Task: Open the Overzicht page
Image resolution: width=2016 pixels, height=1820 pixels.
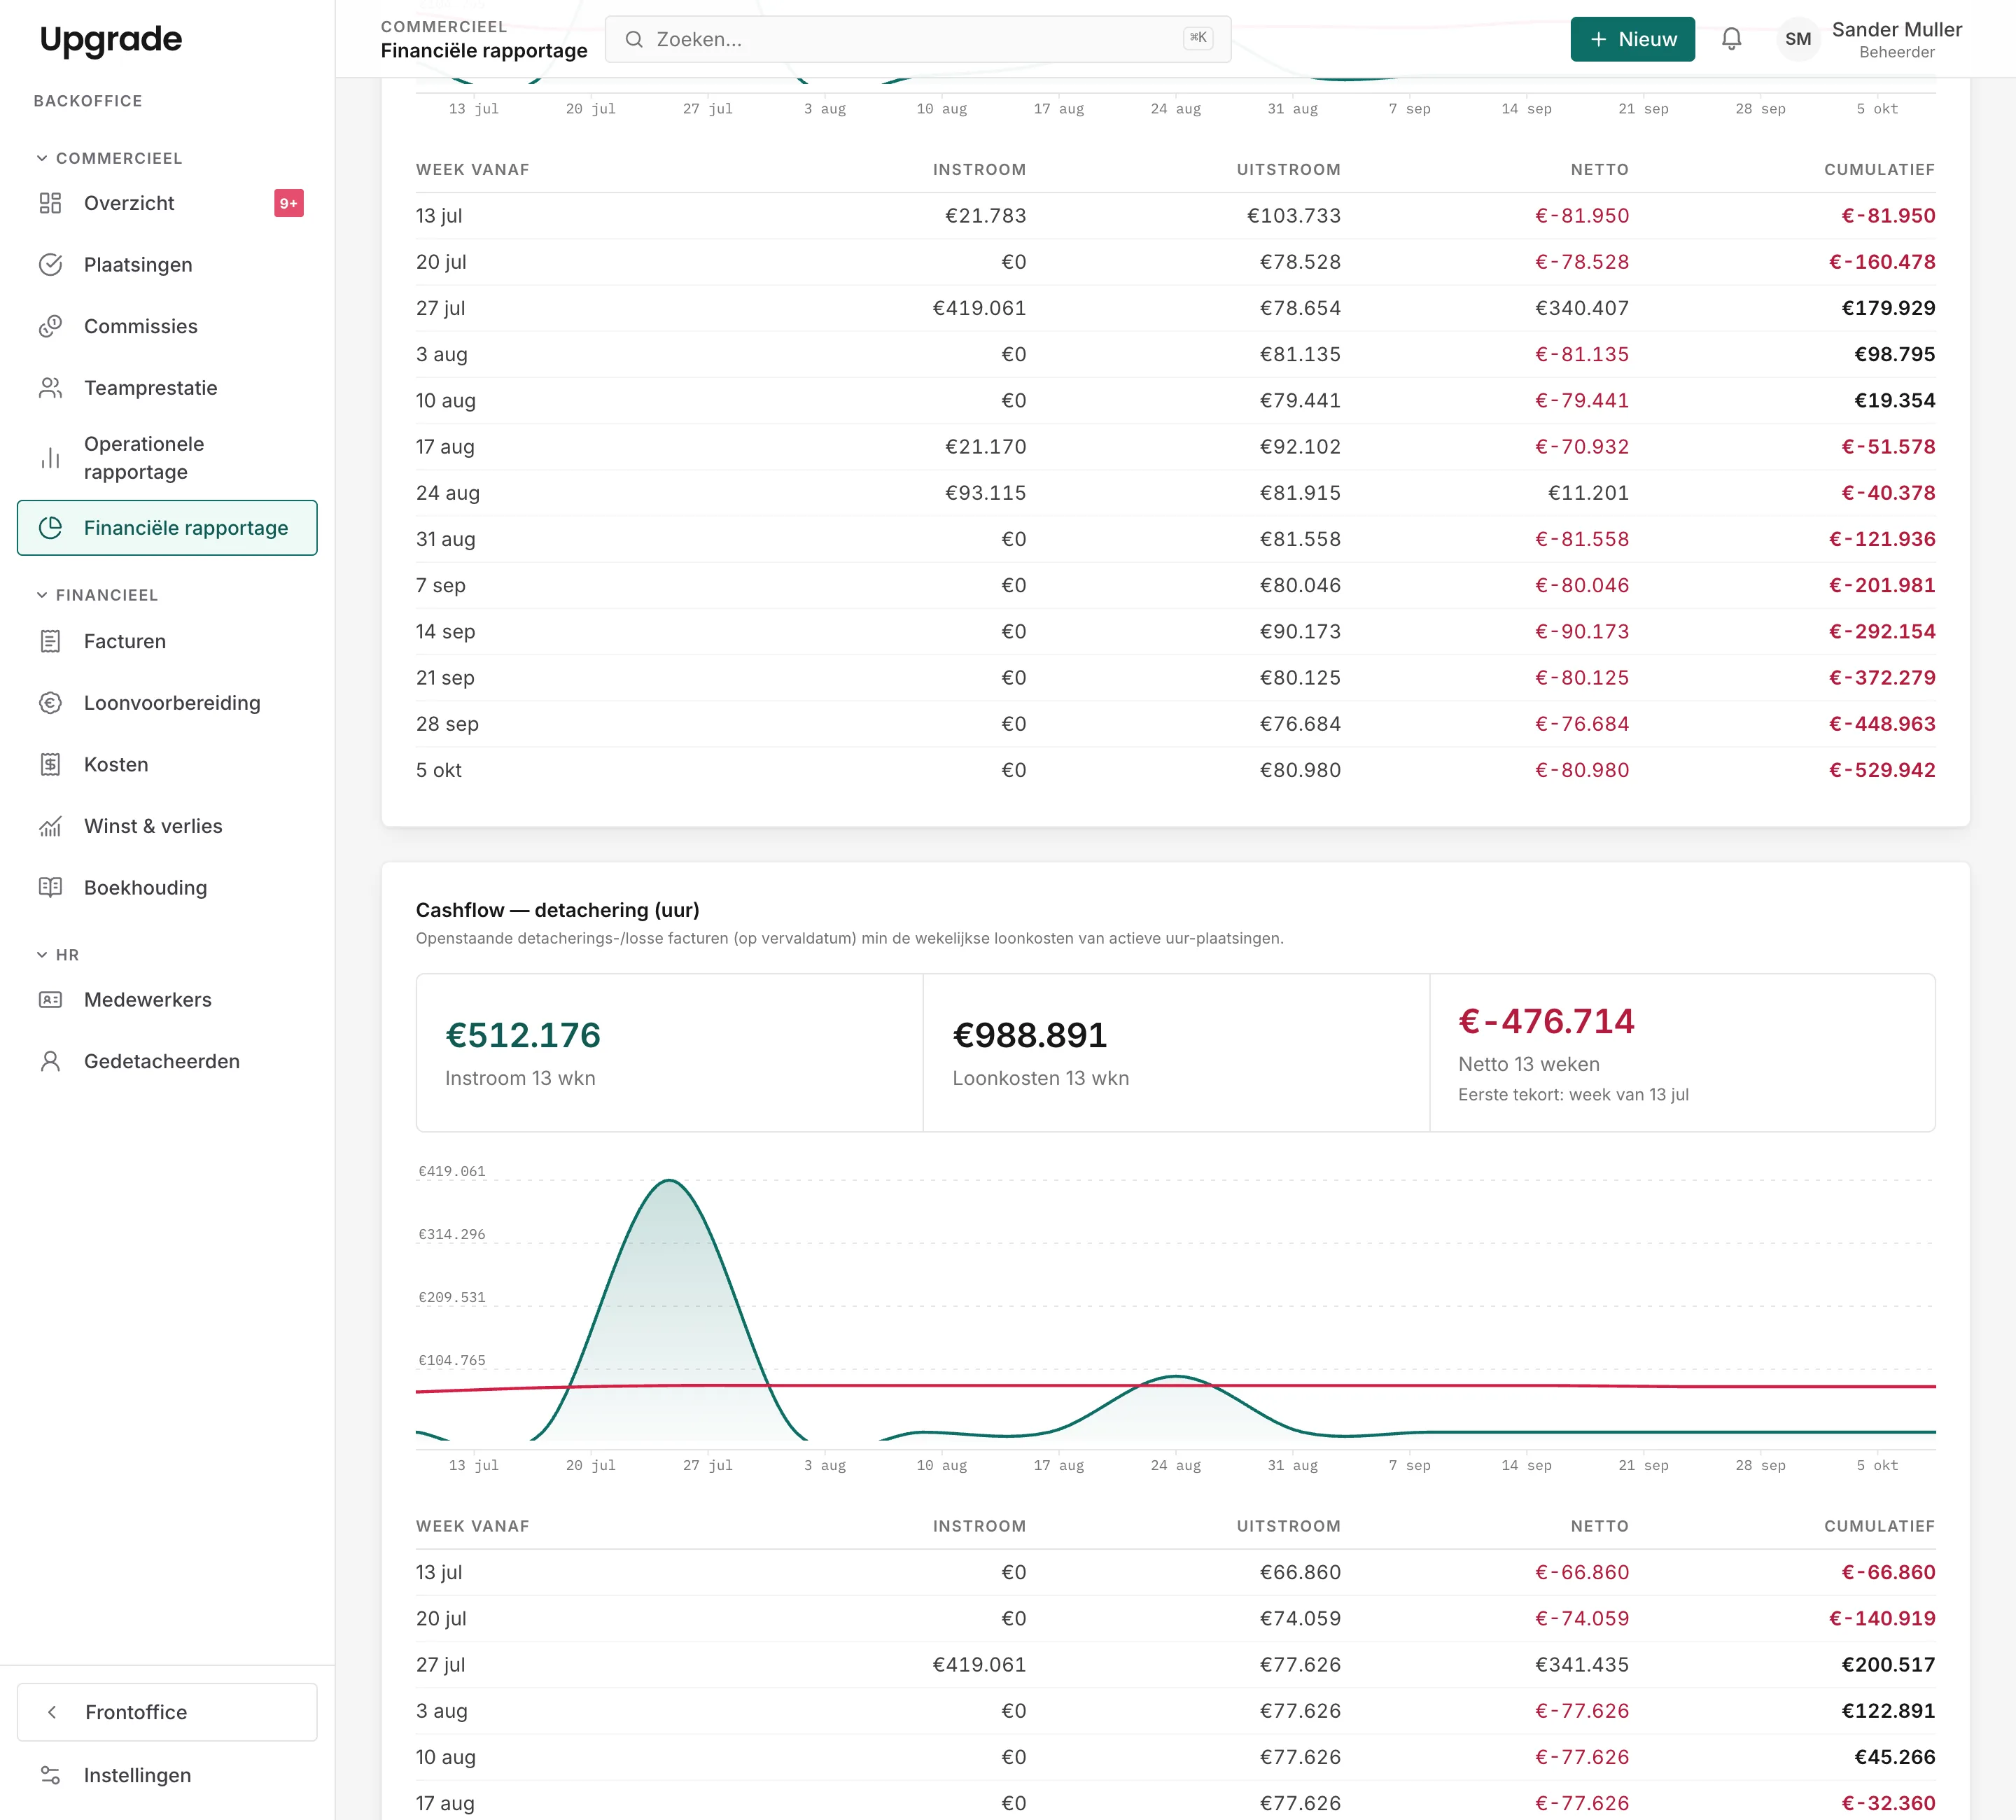Action: pos(167,203)
